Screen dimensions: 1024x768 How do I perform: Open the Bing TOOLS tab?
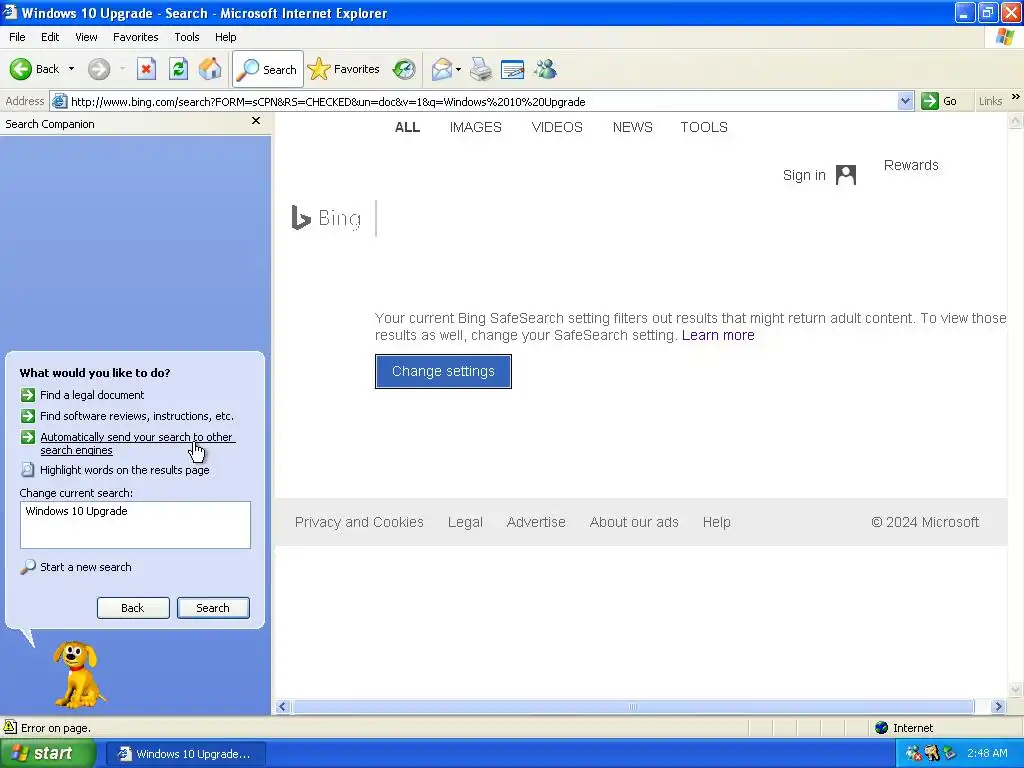coord(704,127)
